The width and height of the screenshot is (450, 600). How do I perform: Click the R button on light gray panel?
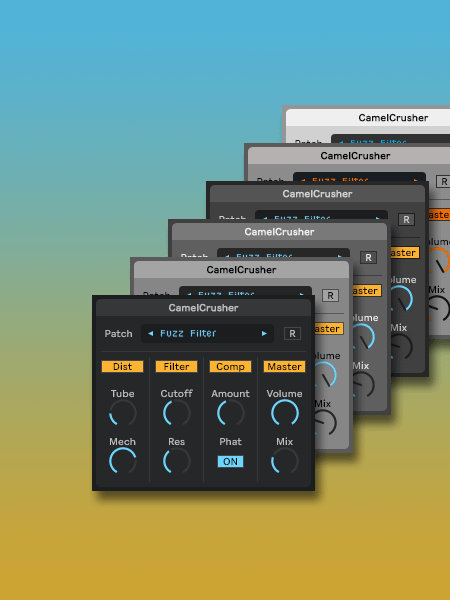pyautogui.click(x=330, y=296)
